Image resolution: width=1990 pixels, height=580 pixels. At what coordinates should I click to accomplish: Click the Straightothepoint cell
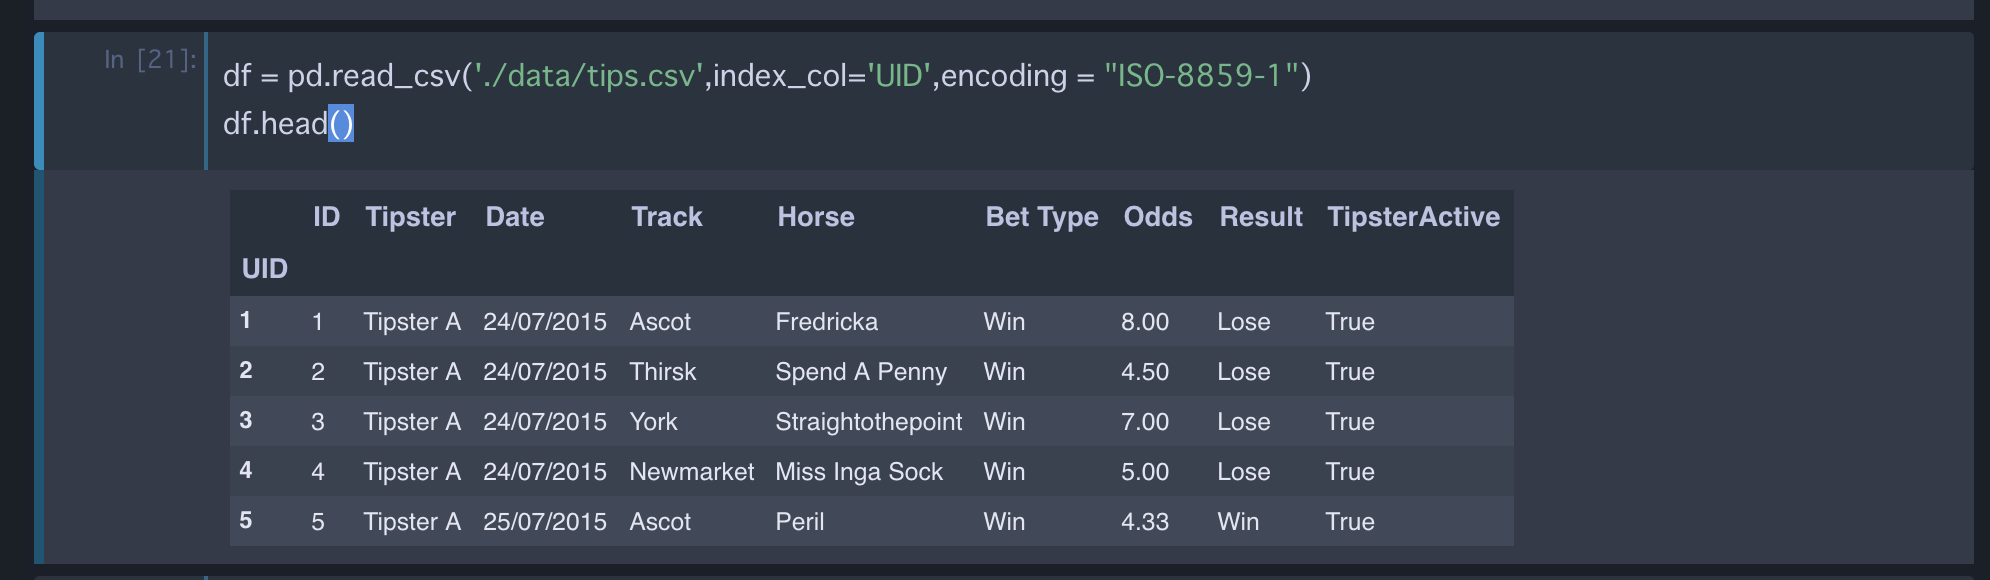[x=869, y=422]
